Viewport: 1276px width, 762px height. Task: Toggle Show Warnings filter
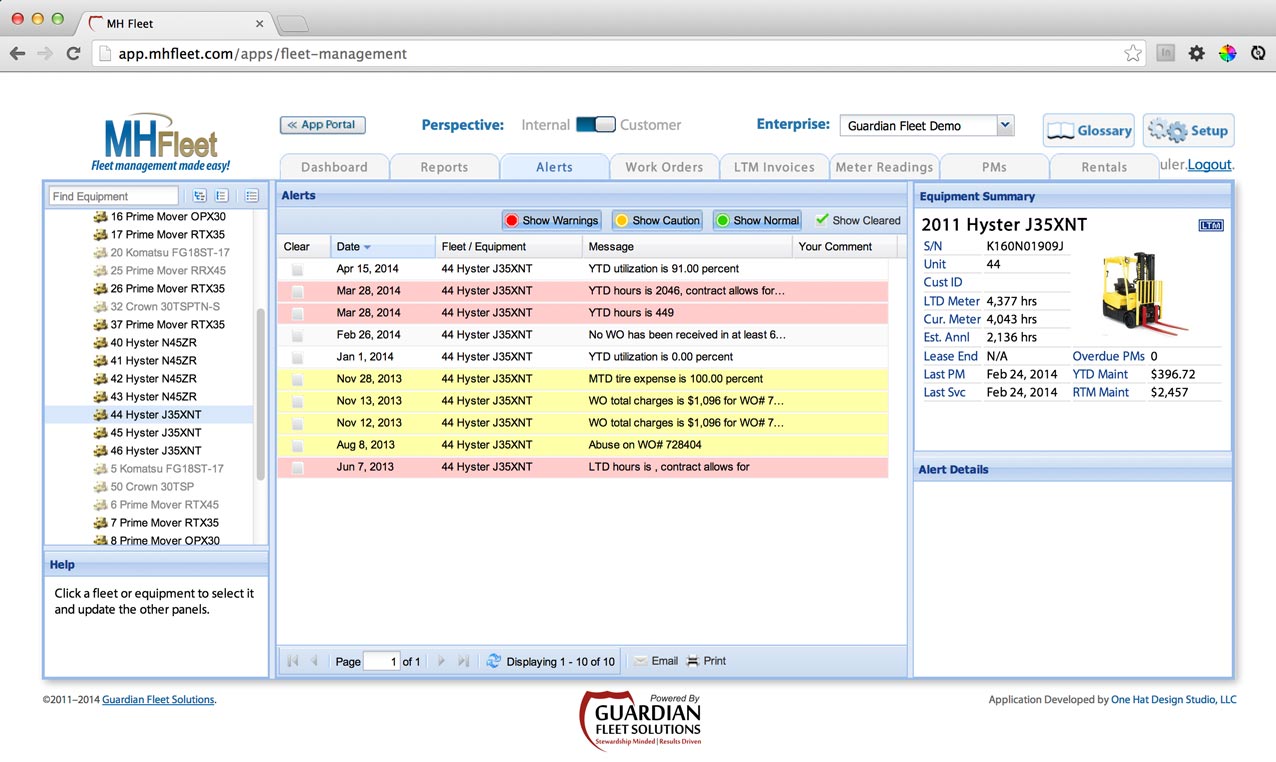pos(551,220)
